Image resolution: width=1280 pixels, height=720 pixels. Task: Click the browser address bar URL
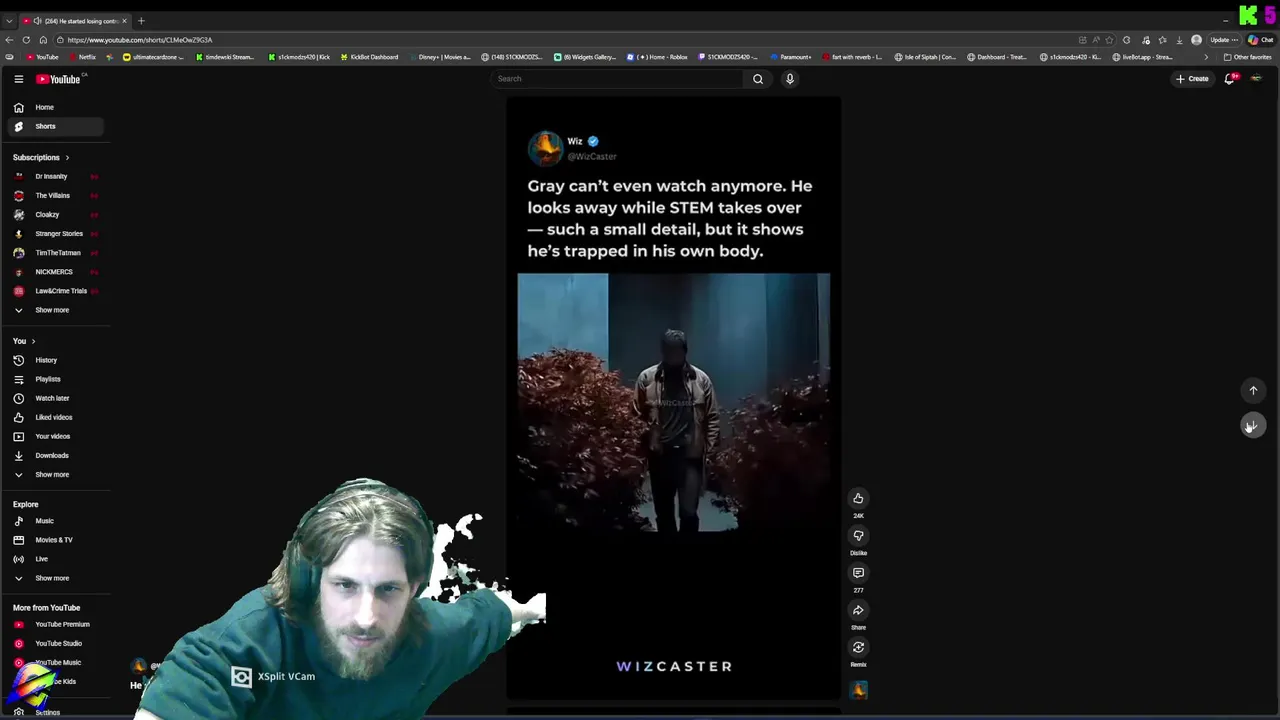140,40
